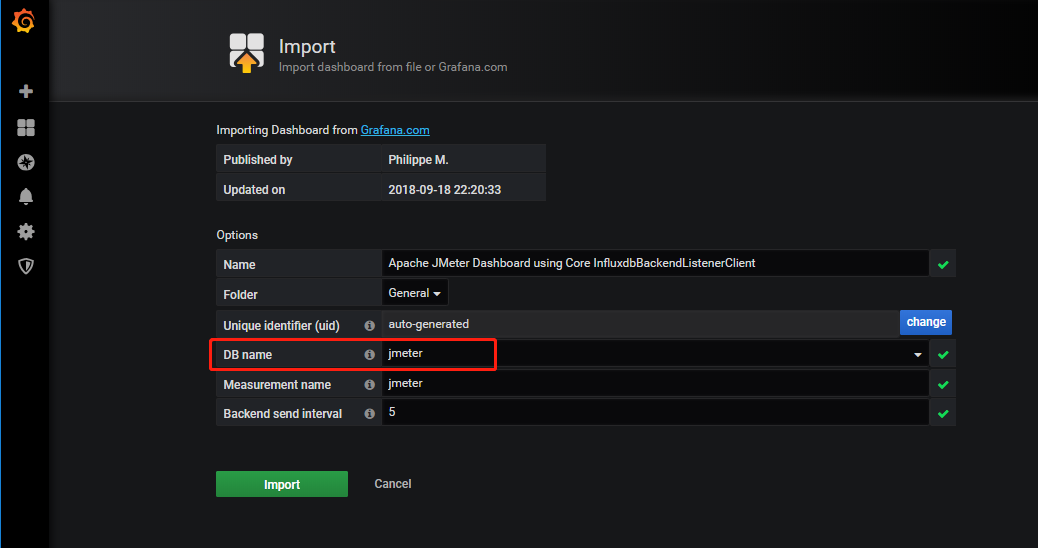The width and height of the screenshot is (1038, 548).
Task: Click the info icon next to DB name
Action: [x=369, y=355]
